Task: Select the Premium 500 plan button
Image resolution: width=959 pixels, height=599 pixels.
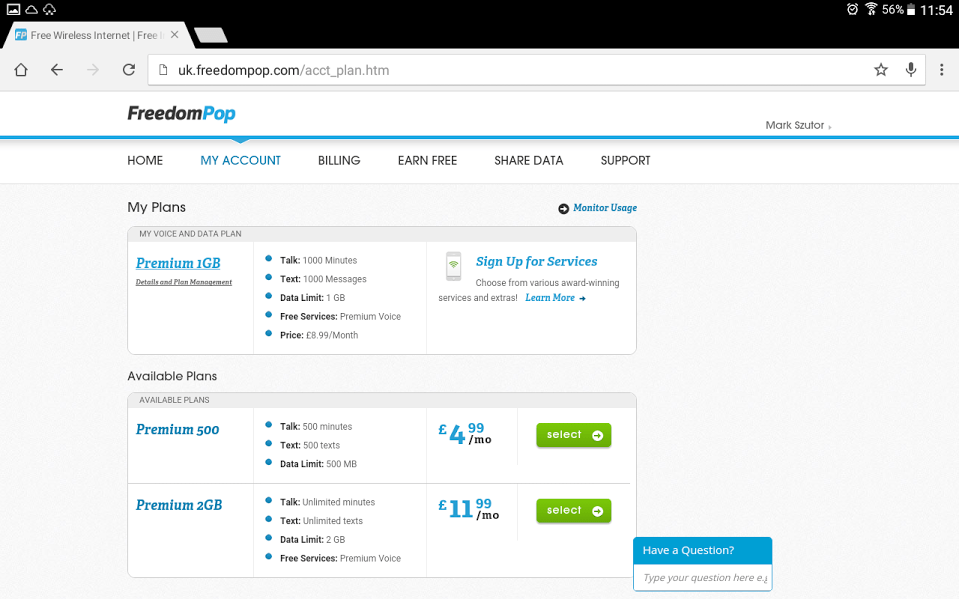Action: point(573,435)
